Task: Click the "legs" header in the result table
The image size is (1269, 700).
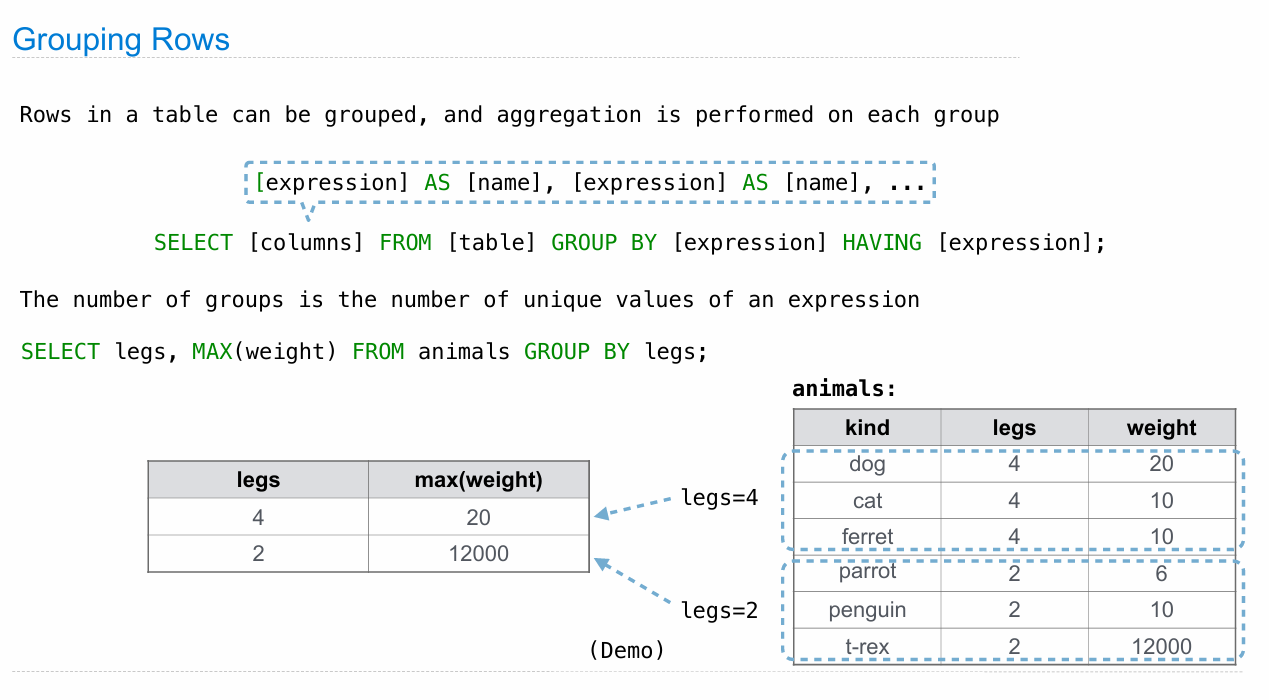Action: pos(258,480)
